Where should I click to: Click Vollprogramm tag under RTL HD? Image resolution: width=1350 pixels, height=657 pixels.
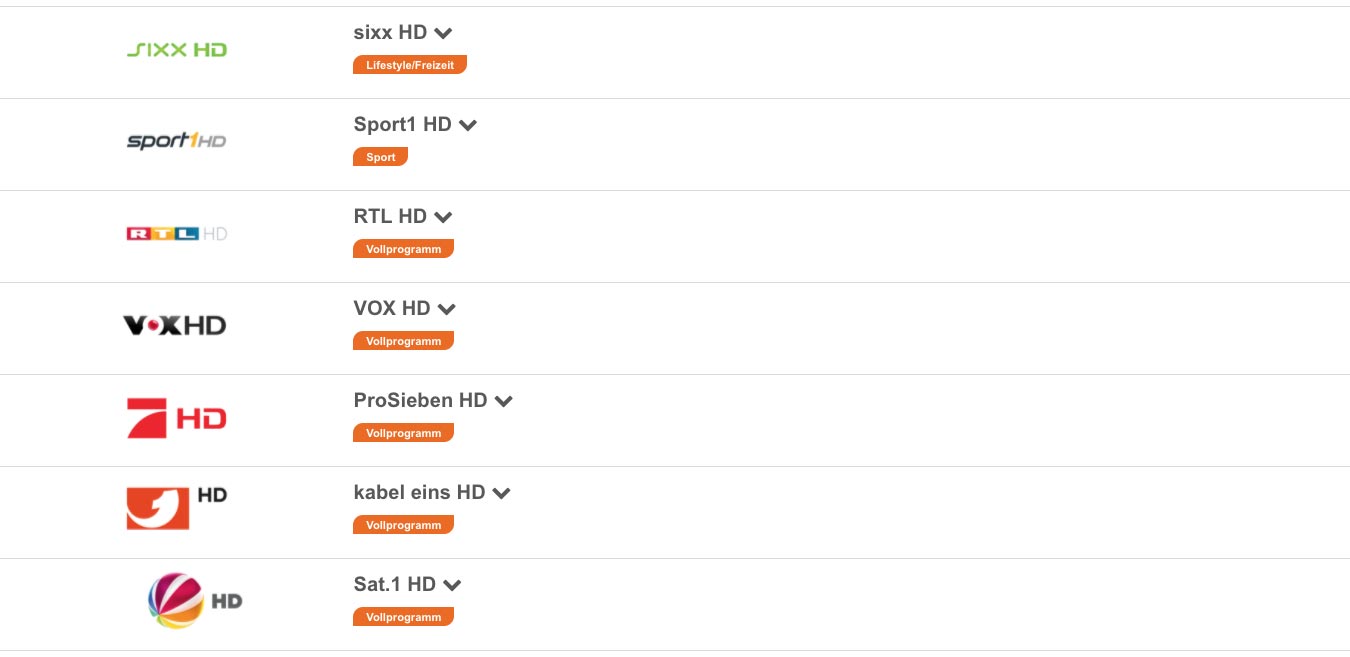404,249
